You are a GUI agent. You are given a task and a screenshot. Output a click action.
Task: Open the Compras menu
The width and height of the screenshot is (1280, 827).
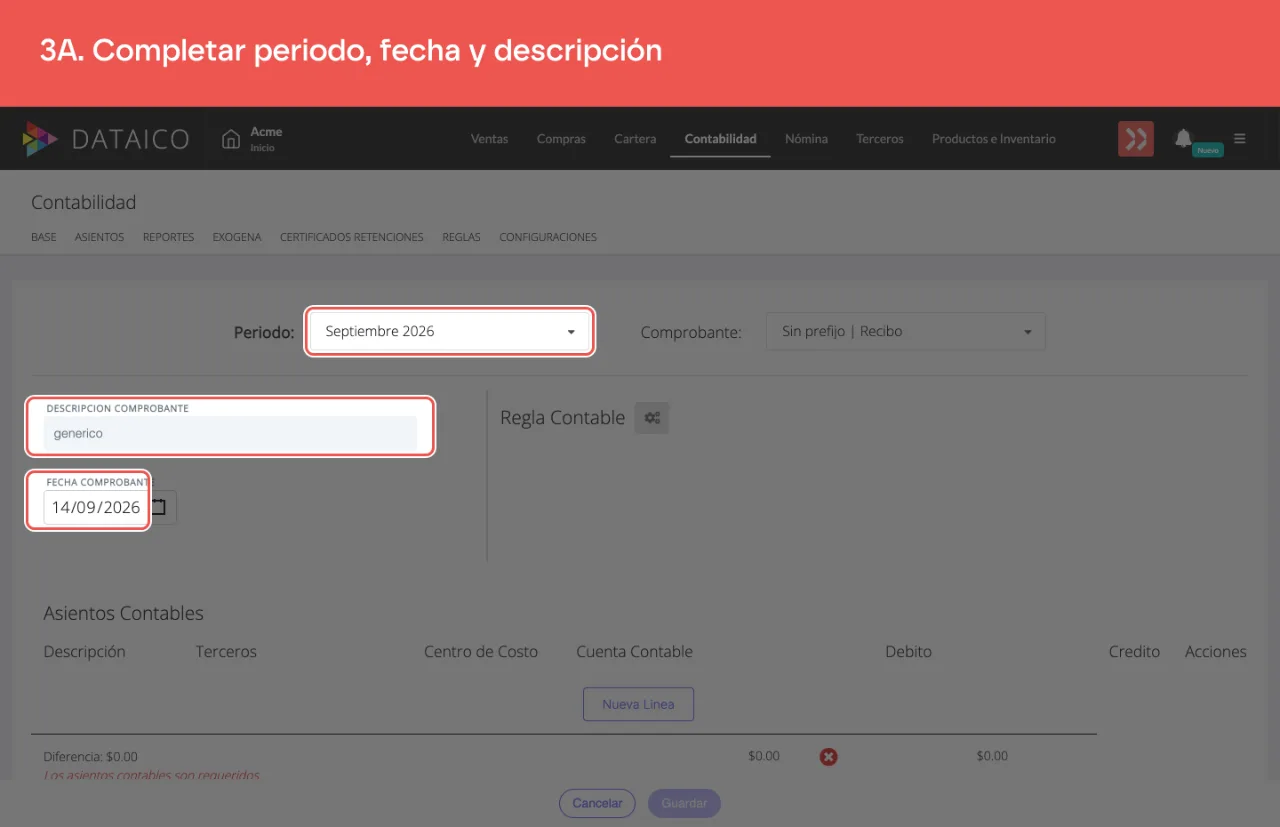[x=561, y=139]
